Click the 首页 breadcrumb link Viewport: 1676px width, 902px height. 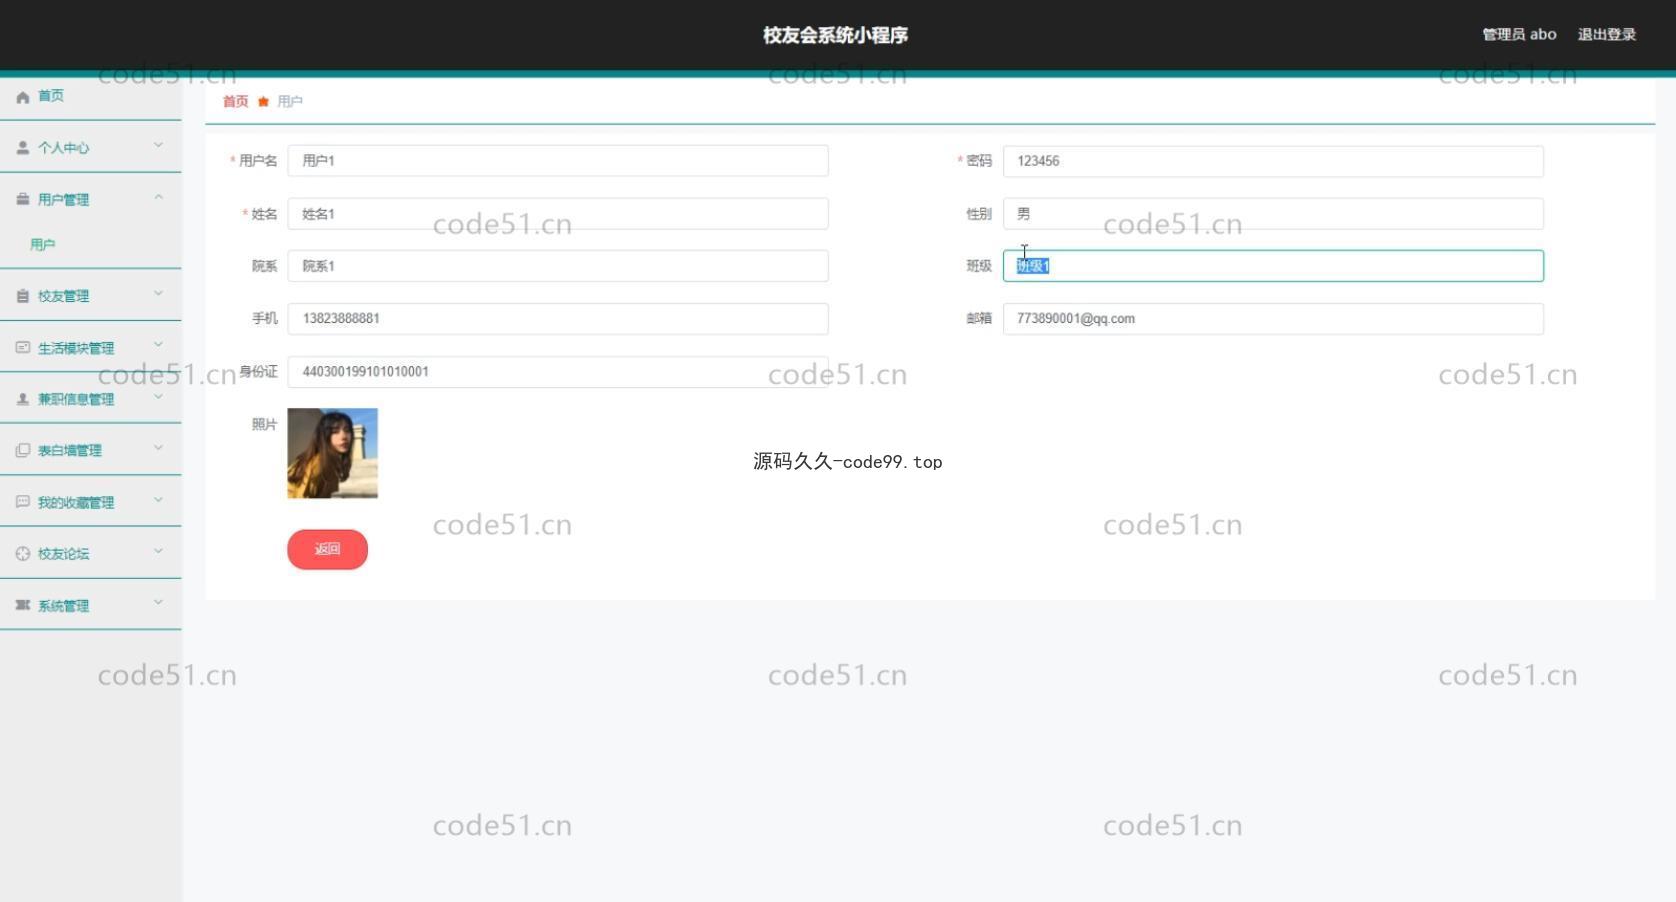pos(235,101)
